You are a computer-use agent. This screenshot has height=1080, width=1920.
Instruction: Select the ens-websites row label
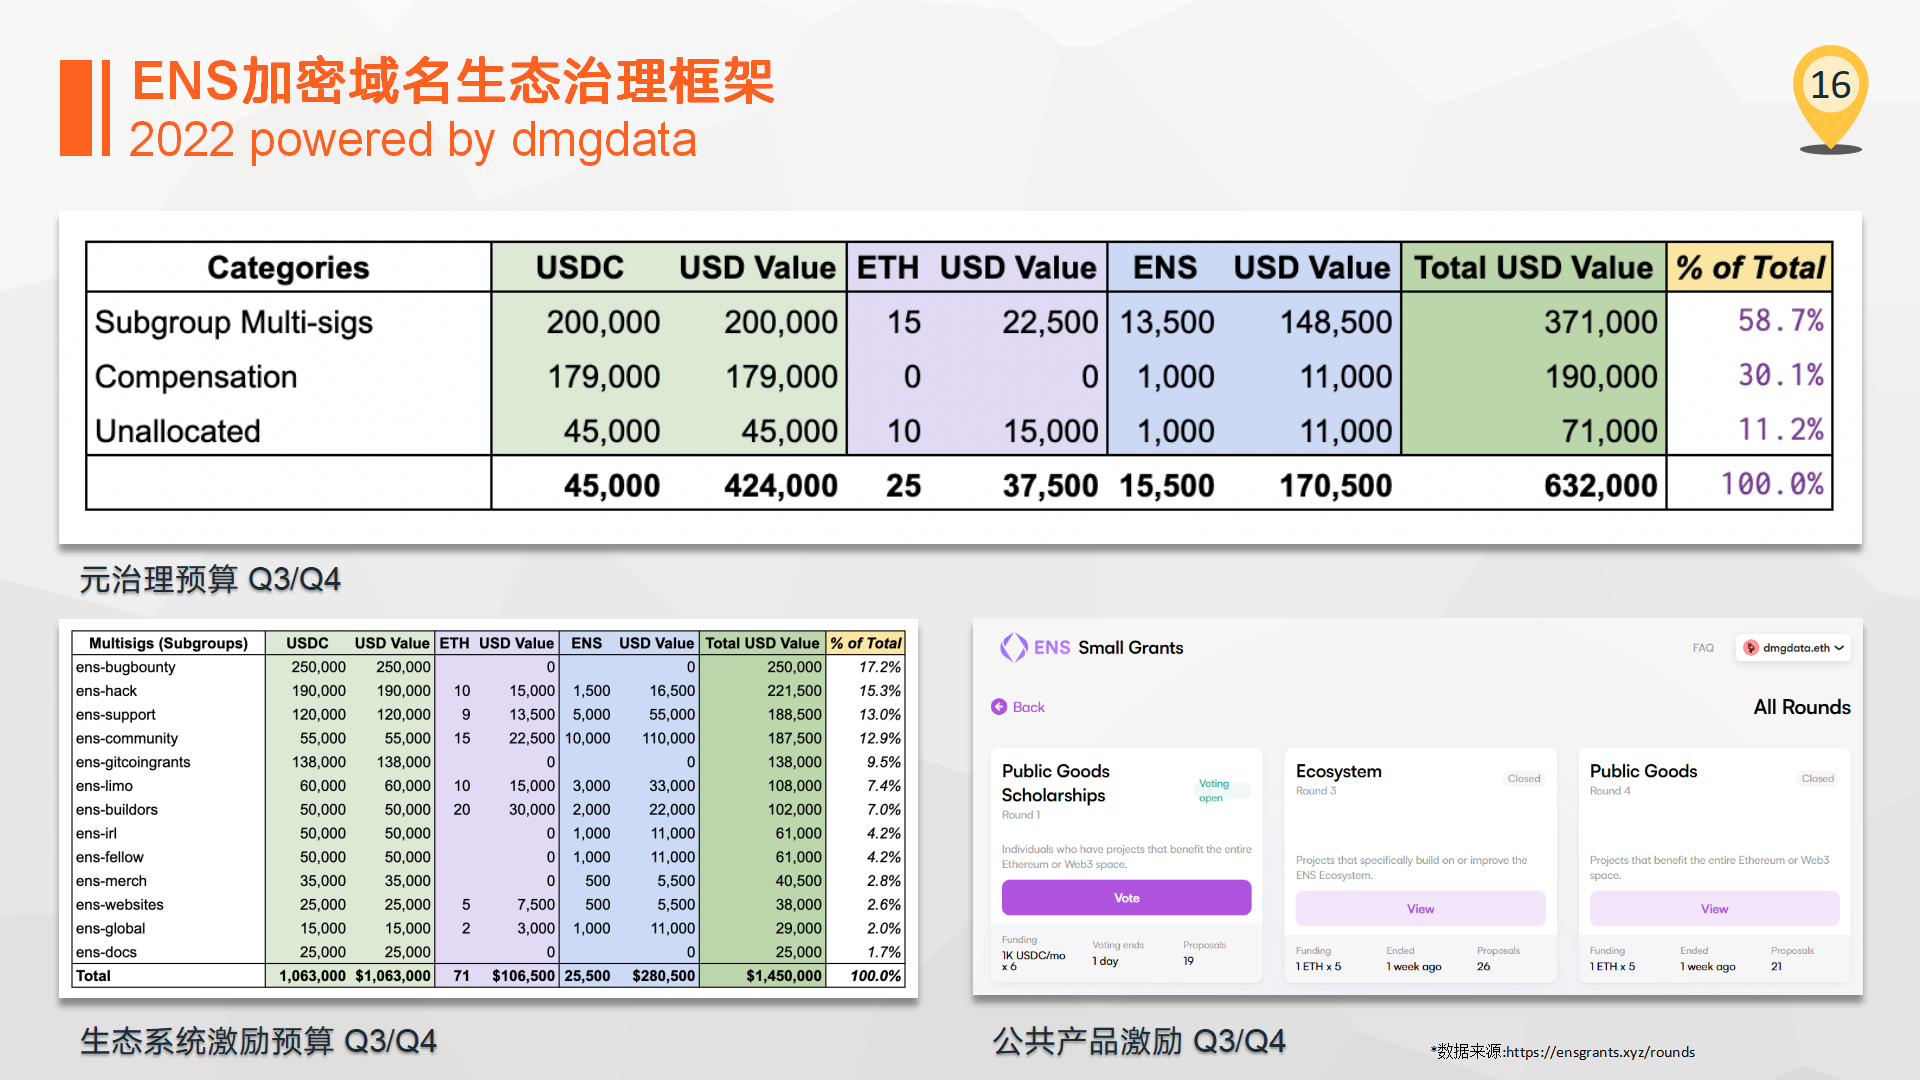120,905
